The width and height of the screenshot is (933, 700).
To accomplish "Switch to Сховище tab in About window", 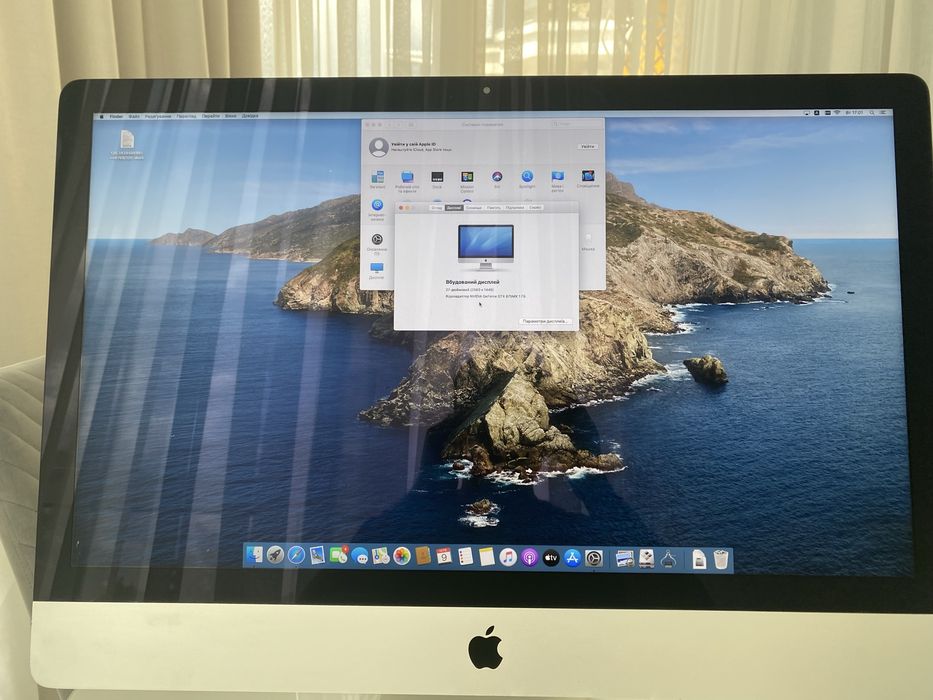I will tap(474, 208).
